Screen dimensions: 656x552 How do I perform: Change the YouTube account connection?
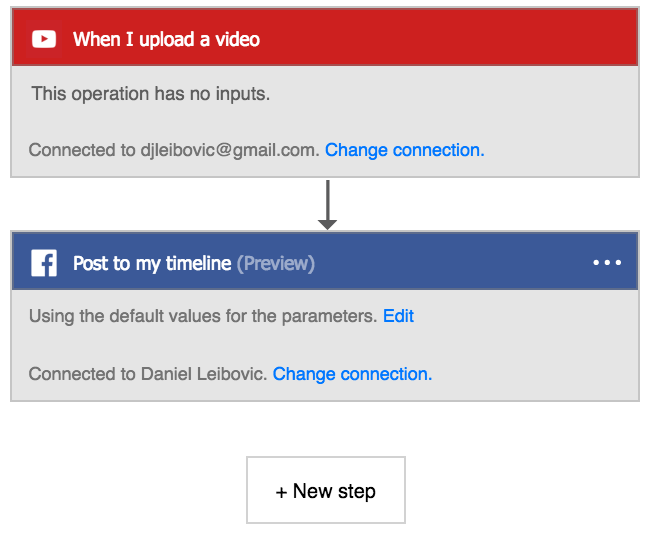coord(404,150)
